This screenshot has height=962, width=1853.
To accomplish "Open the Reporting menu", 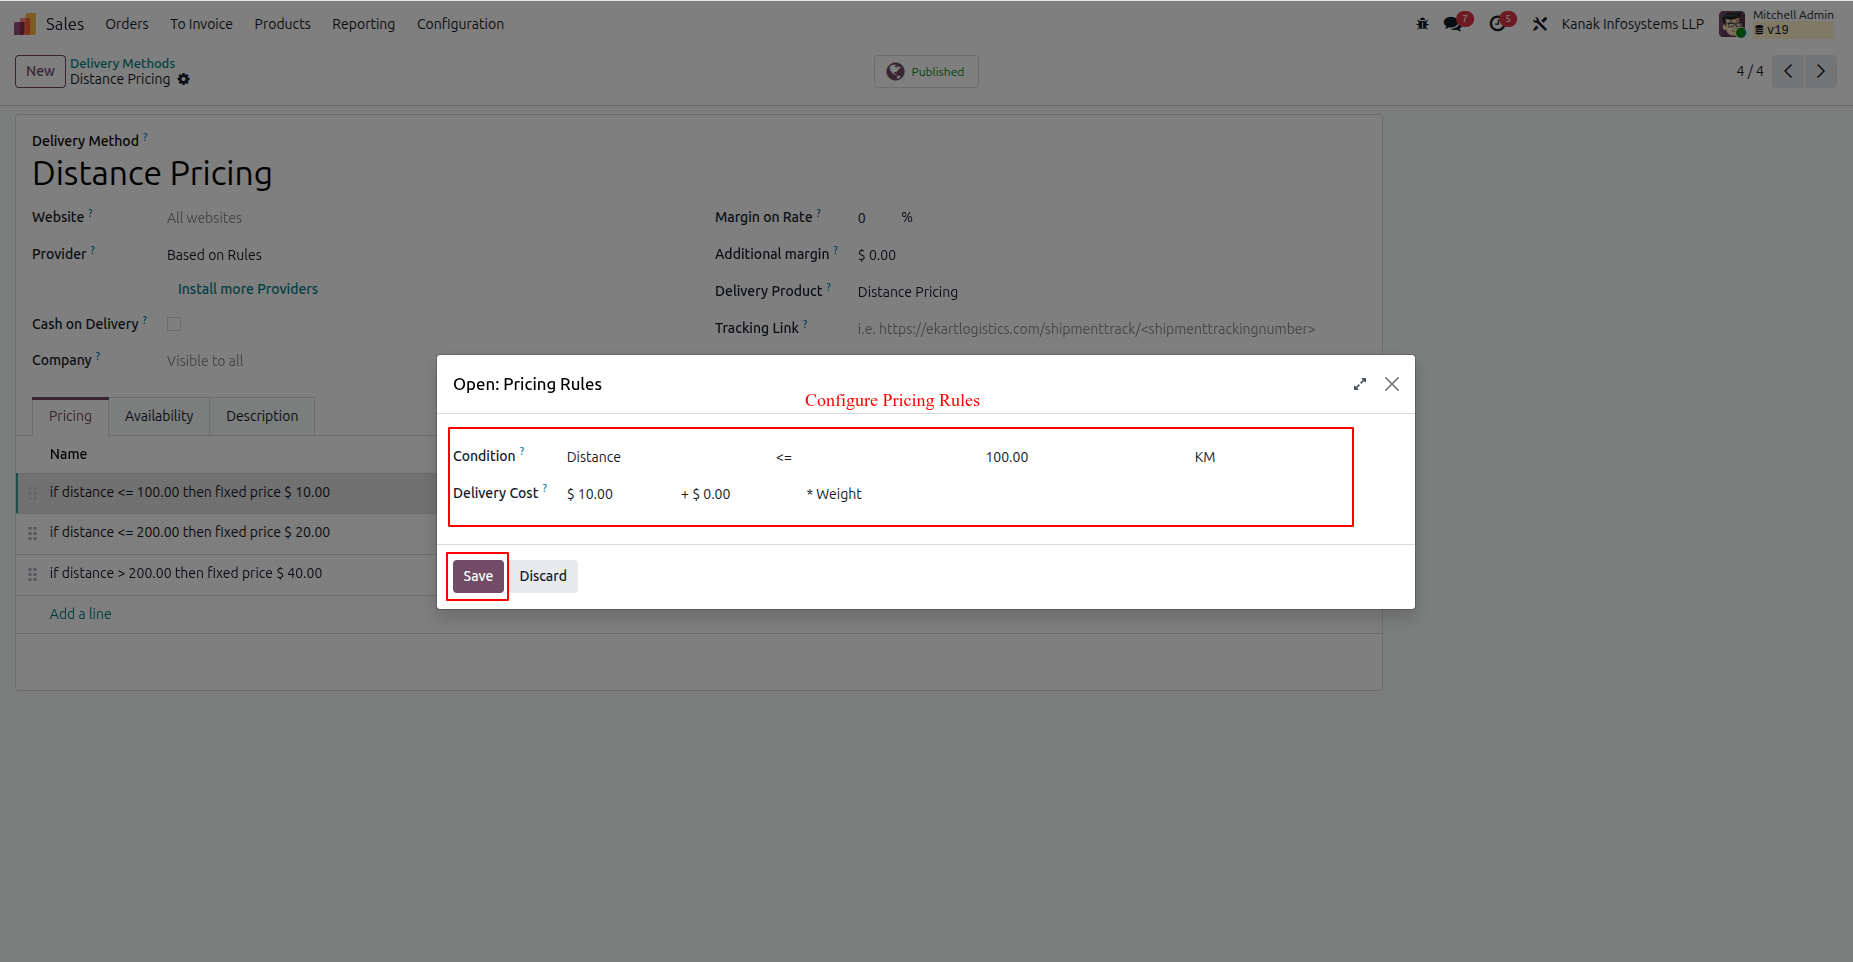I will (363, 23).
